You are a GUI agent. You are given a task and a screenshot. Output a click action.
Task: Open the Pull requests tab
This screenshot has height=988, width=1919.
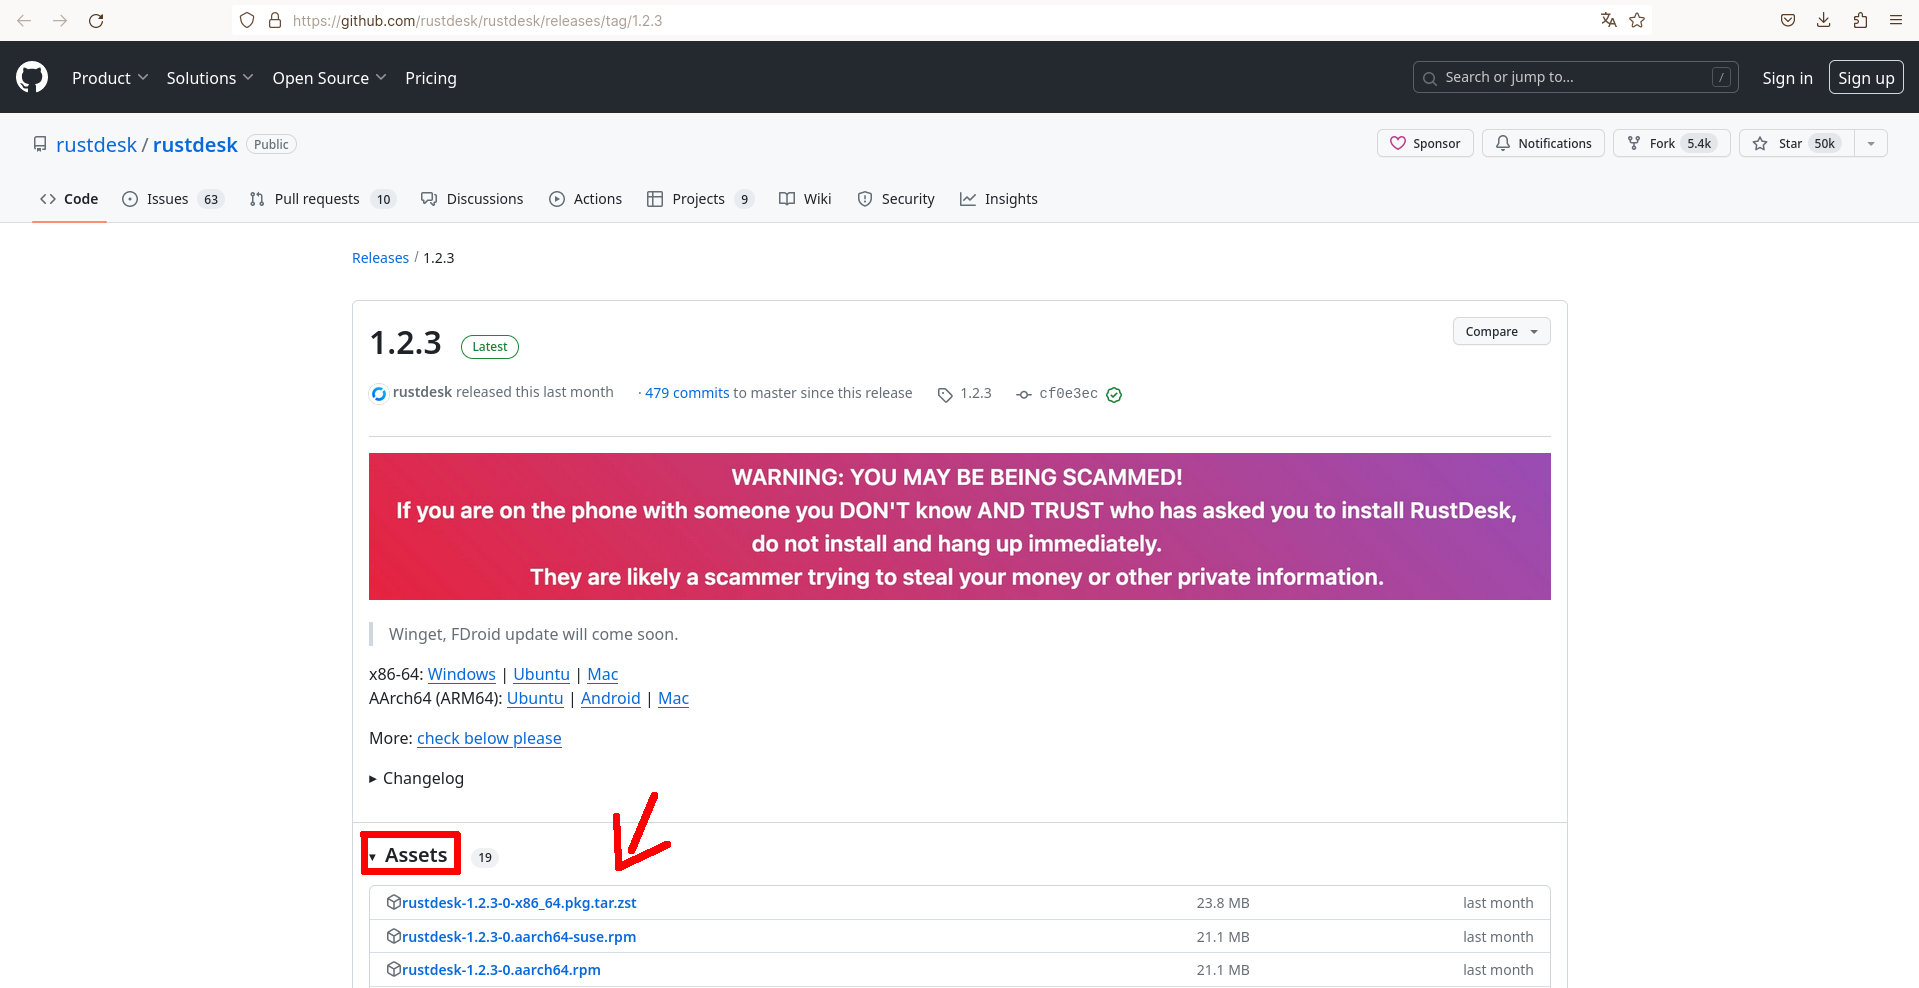[x=316, y=199]
